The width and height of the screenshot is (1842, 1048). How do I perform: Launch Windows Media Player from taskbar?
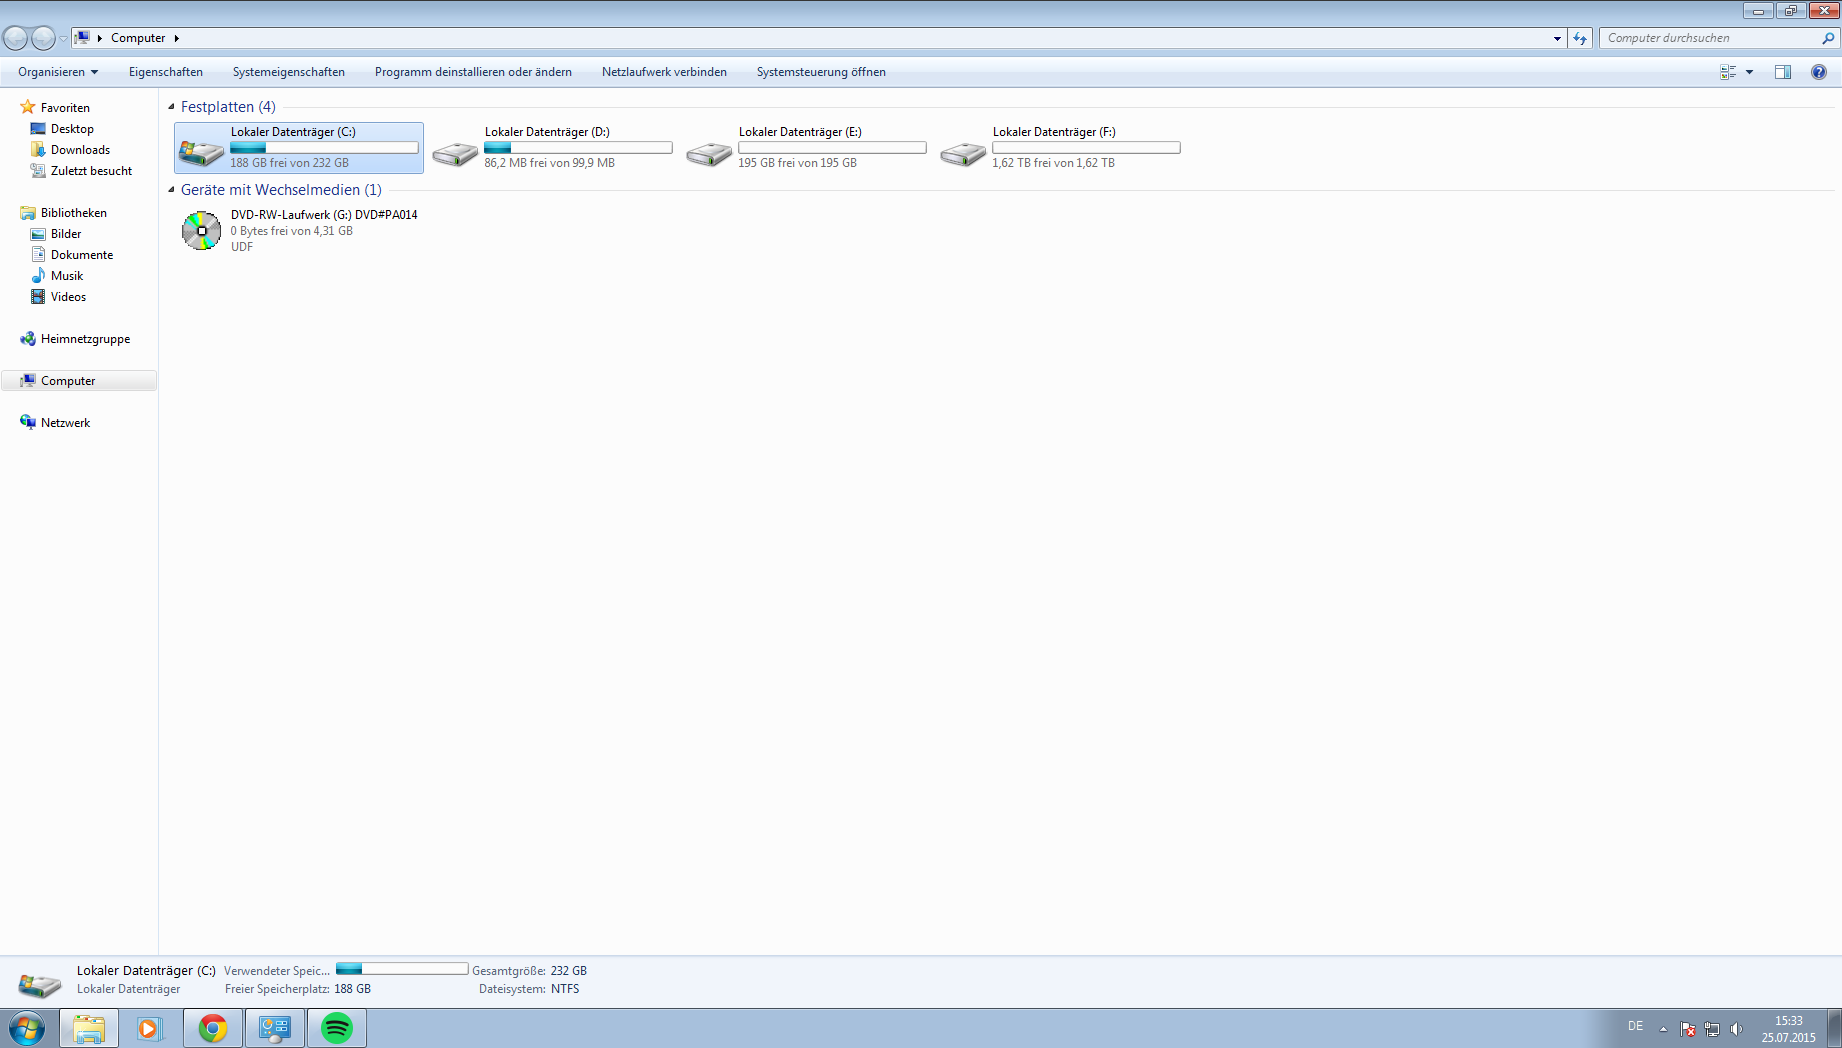click(151, 1028)
